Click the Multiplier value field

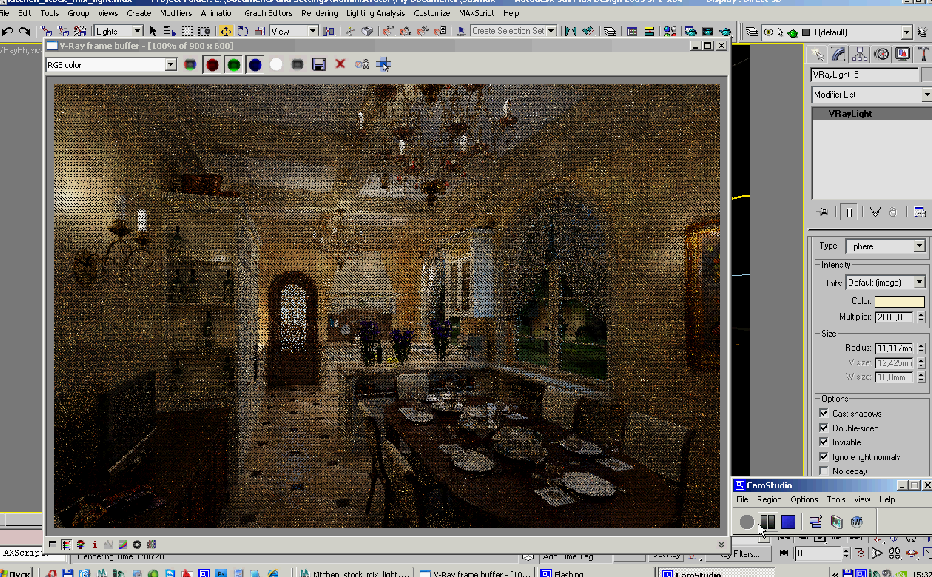click(894, 317)
